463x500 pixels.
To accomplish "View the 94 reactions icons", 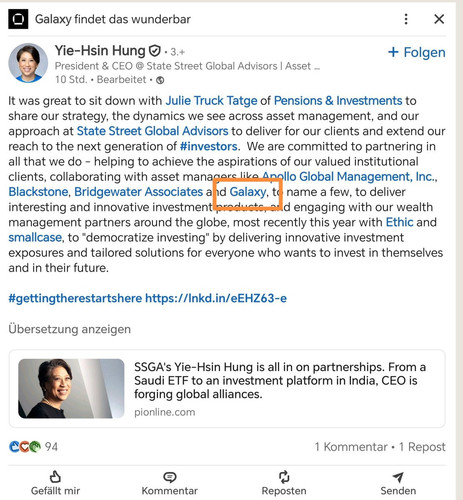I will [25, 446].
